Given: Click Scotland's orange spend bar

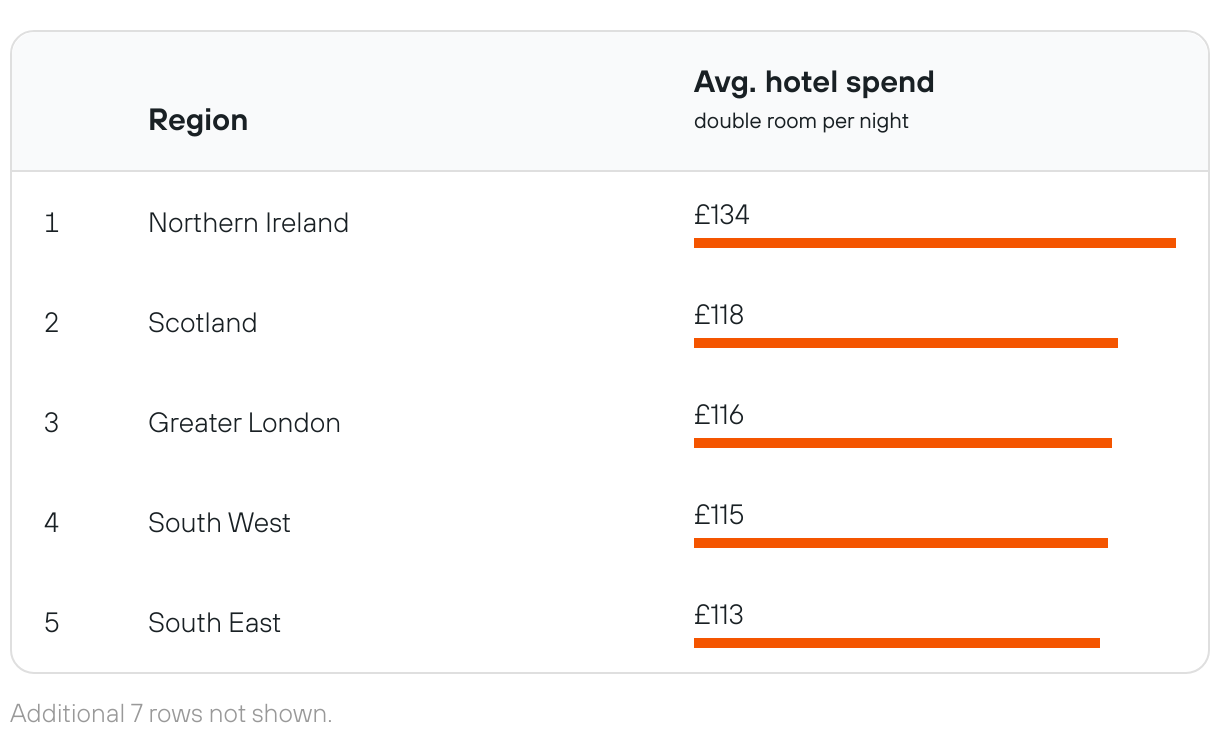Looking at the screenshot, I should [x=905, y=343].
